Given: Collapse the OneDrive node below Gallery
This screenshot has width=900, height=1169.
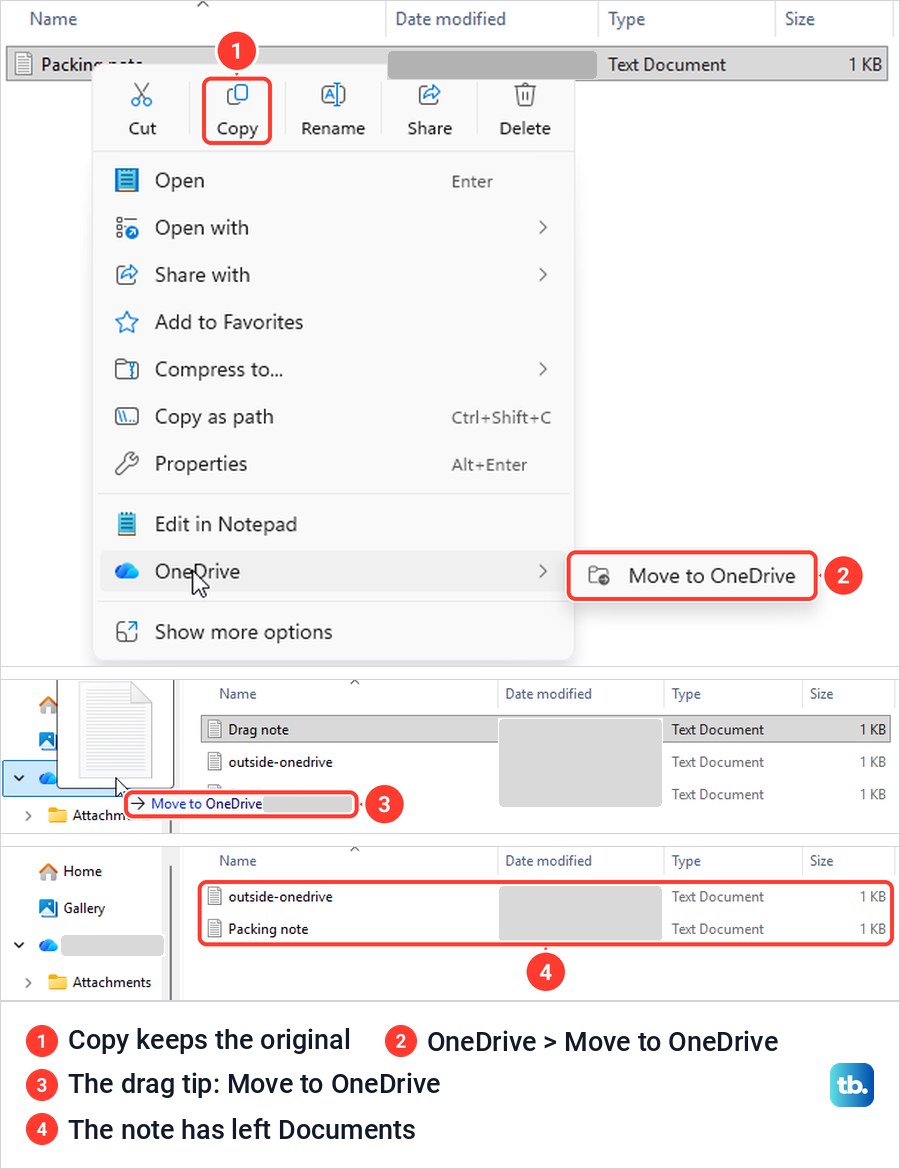Looking at the screenshot, I should point(19,945).
